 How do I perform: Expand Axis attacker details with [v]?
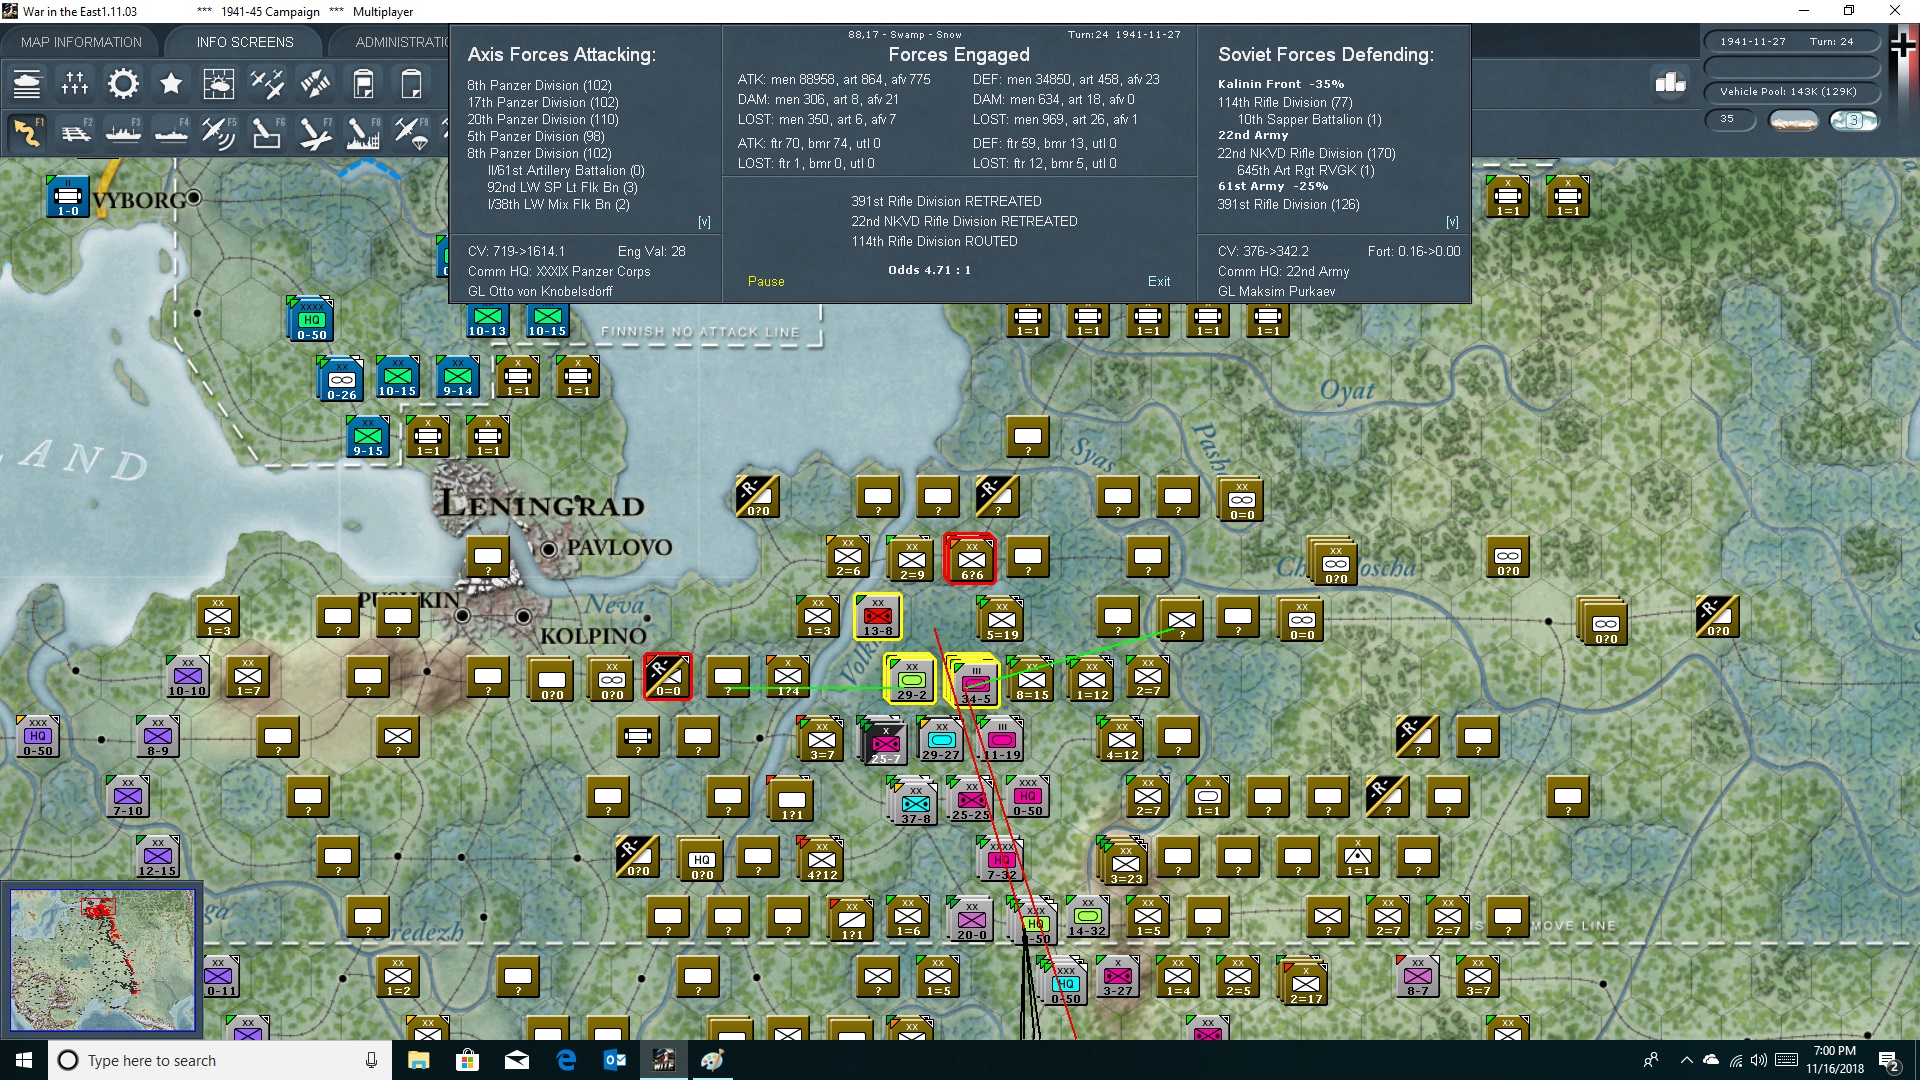(704, 222)
